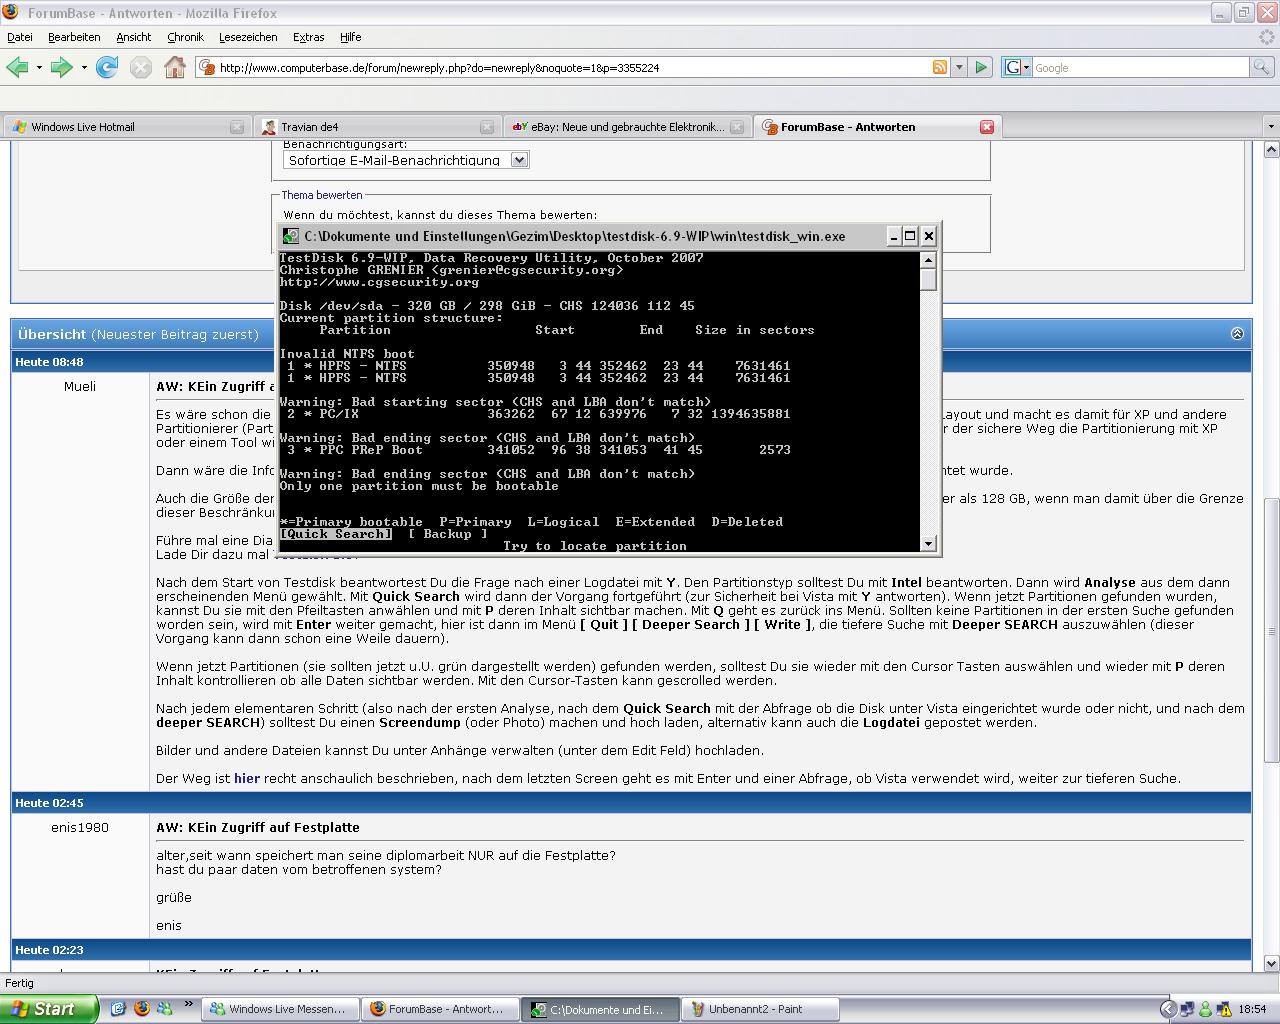Click in the URL address field

coord(573,67)
